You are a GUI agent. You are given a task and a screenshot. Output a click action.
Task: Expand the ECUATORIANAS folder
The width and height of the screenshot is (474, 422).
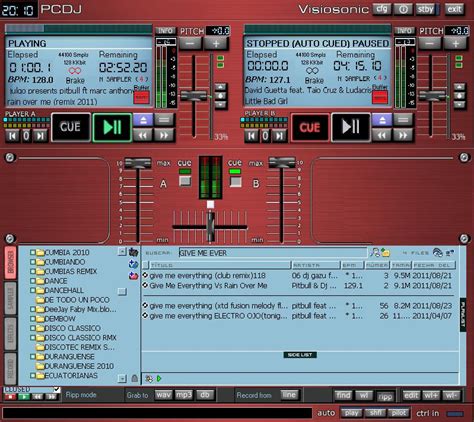(33, 376)
